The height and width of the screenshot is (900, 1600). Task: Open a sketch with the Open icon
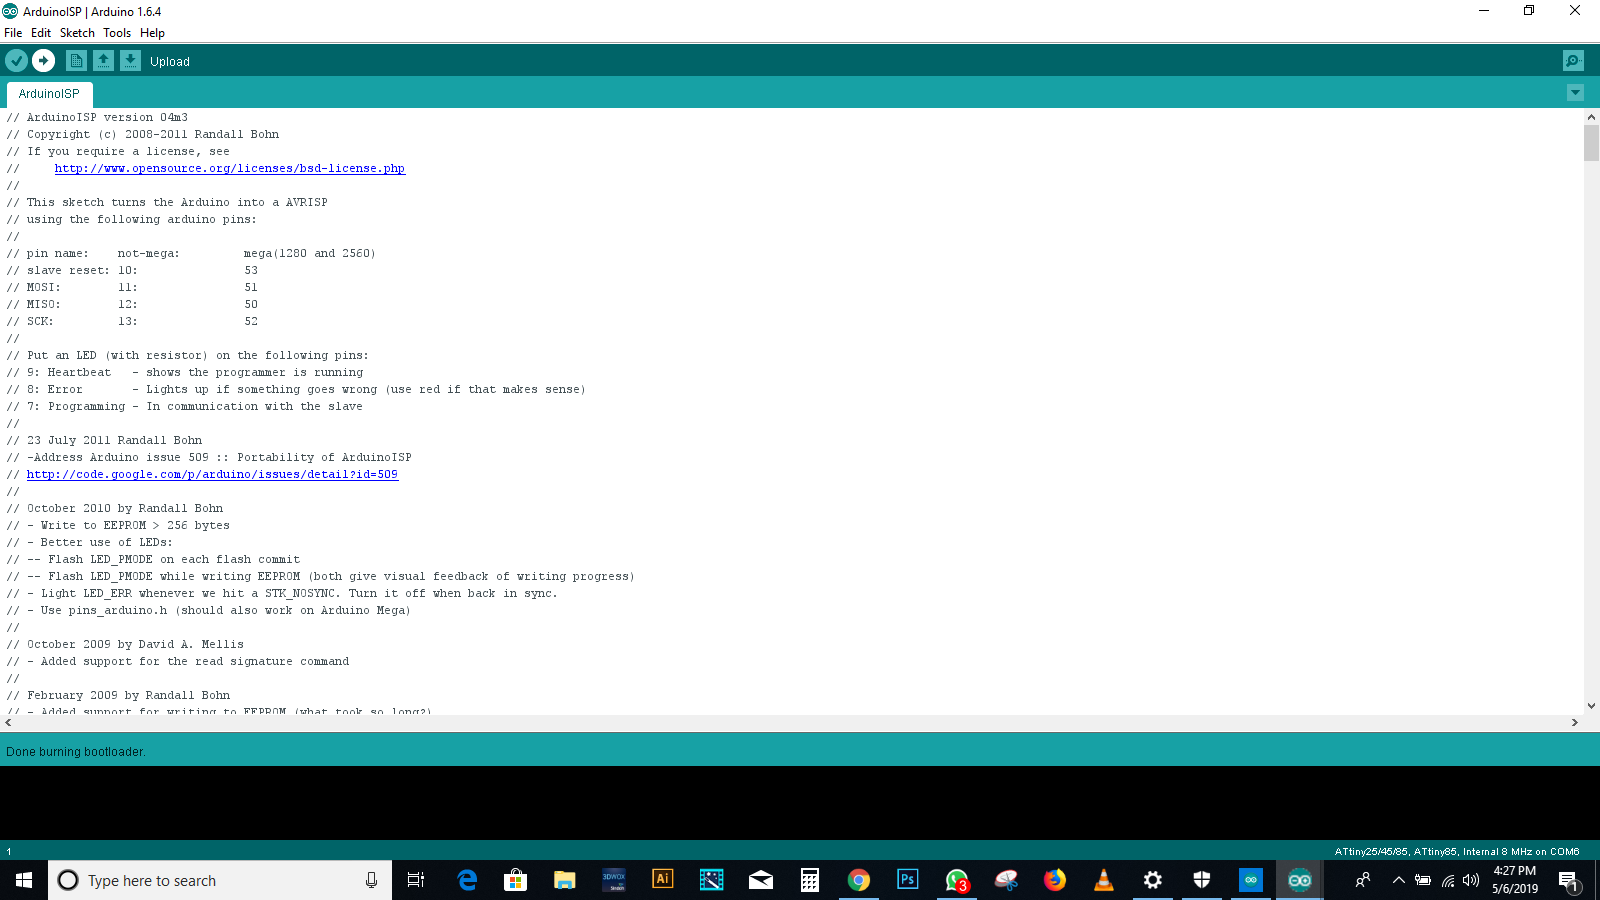coord(103,61)
